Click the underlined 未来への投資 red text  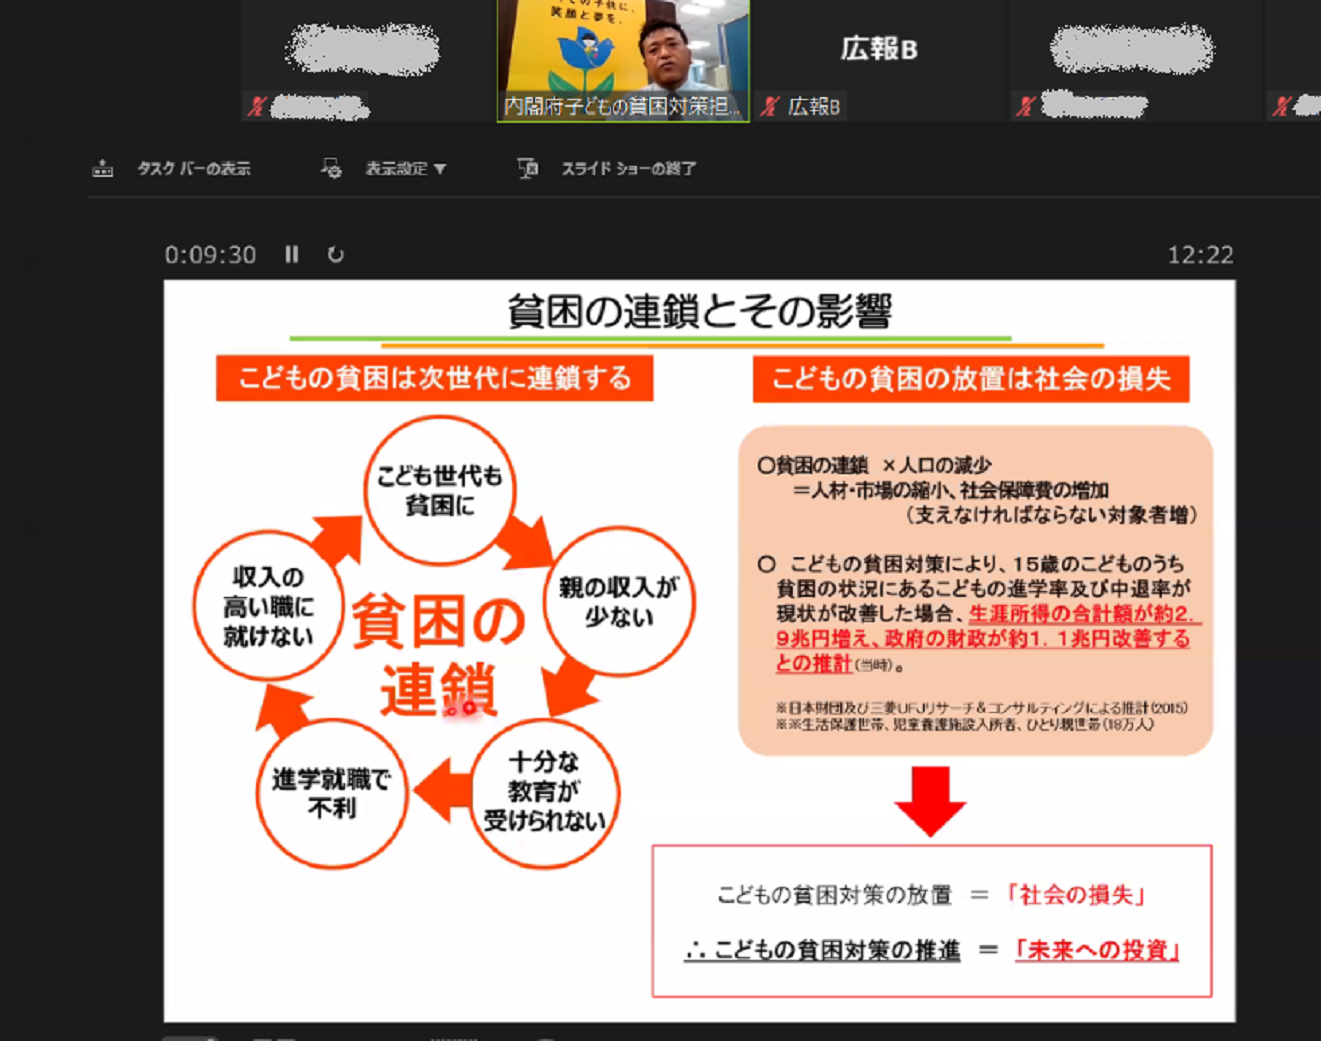pyautogui.click(x=1097, y=950)
